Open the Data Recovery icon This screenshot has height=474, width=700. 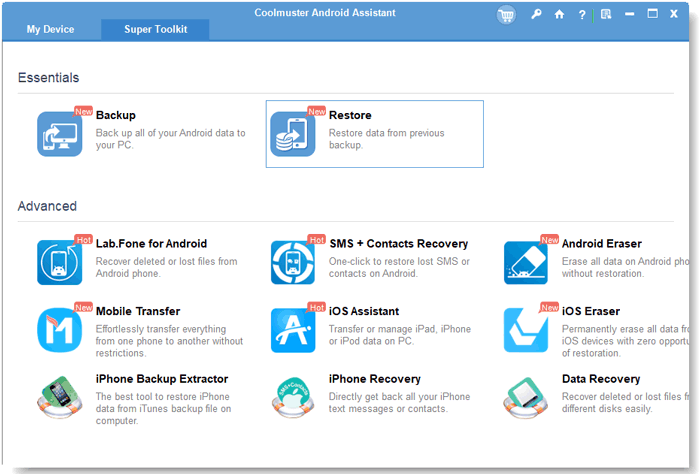click(x=526, y=397)
